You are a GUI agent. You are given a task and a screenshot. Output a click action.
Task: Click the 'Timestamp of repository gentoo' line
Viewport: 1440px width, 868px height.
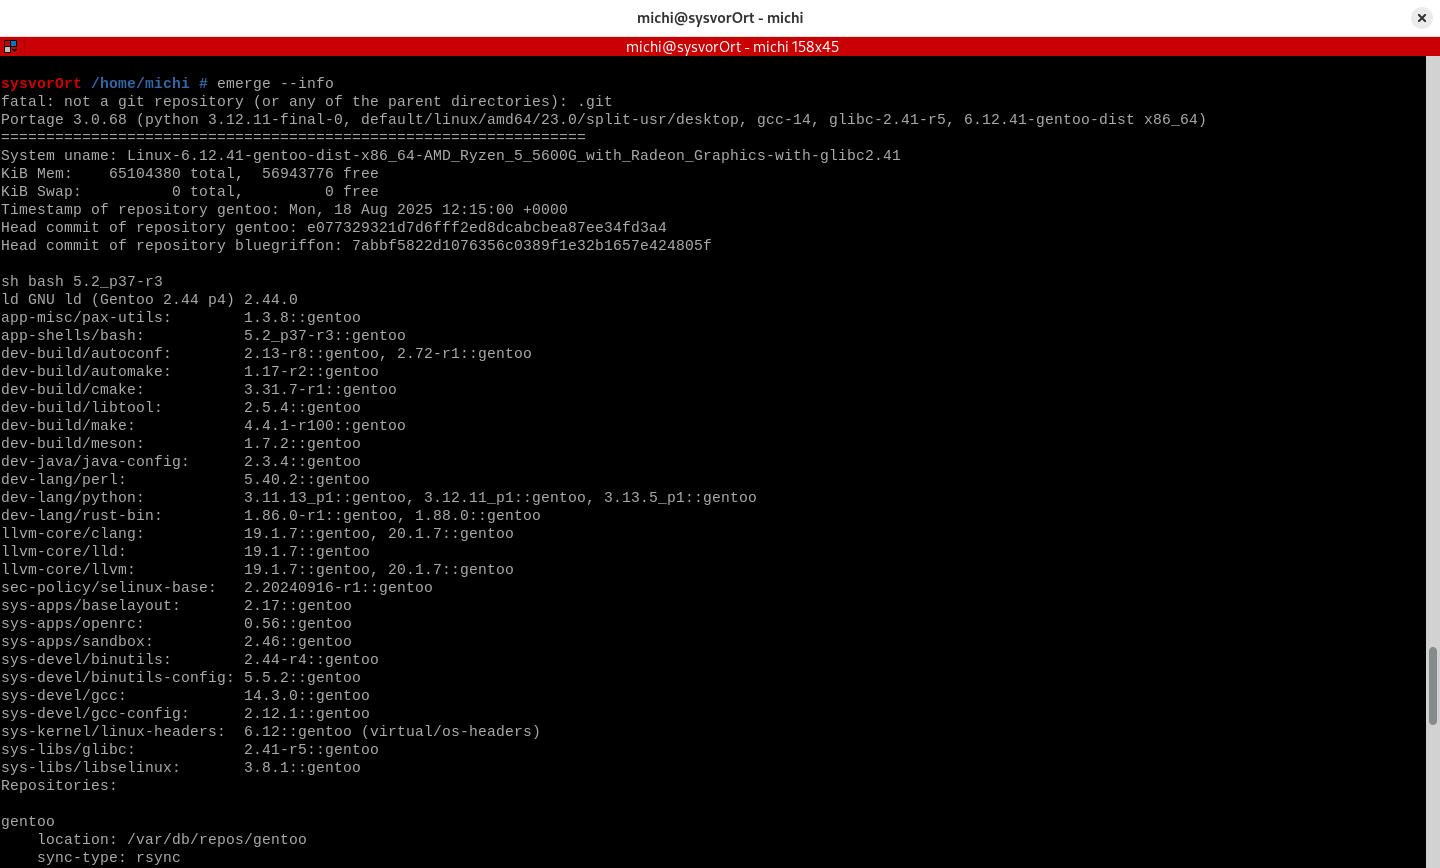pyautogui.click(x=284, y=210)
